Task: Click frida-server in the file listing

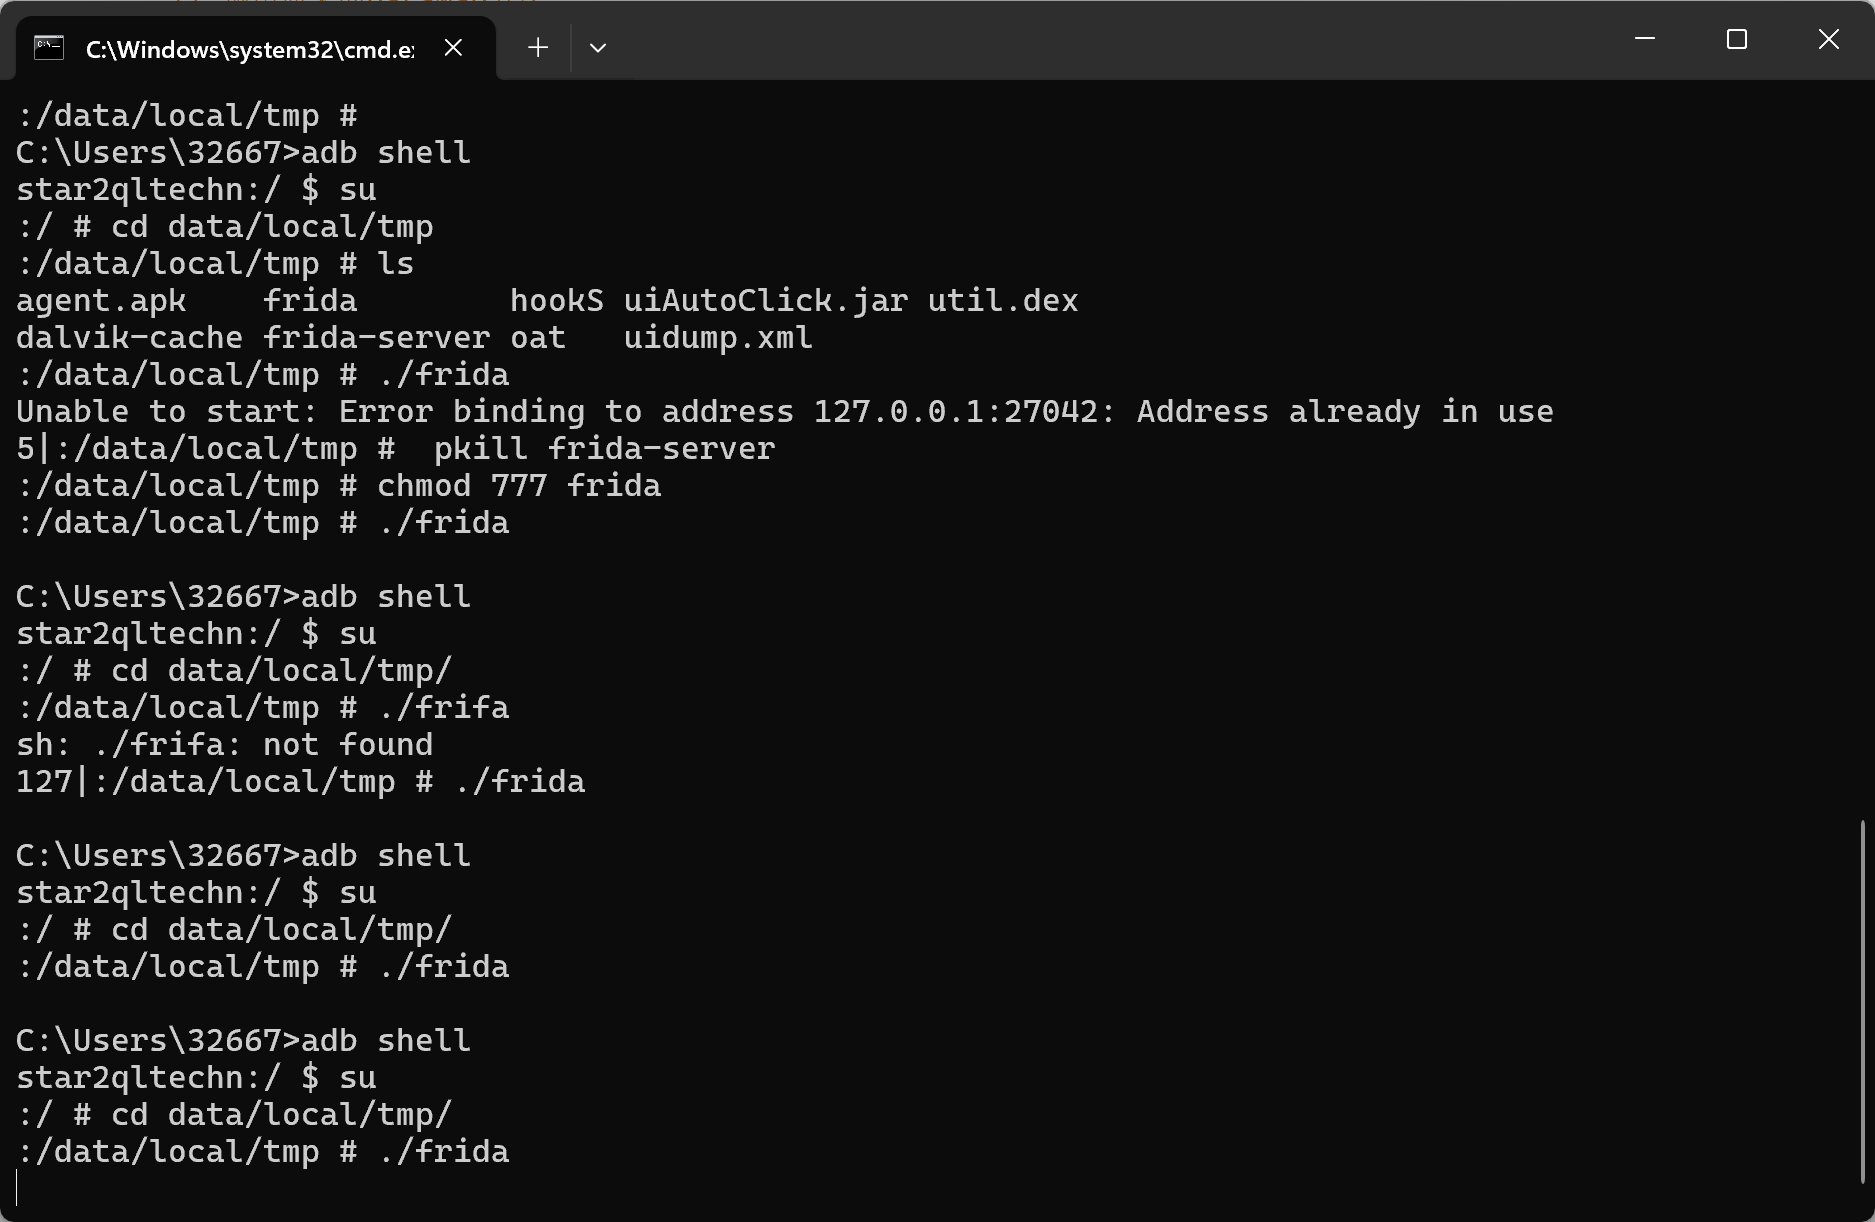Action: point(377,338)
